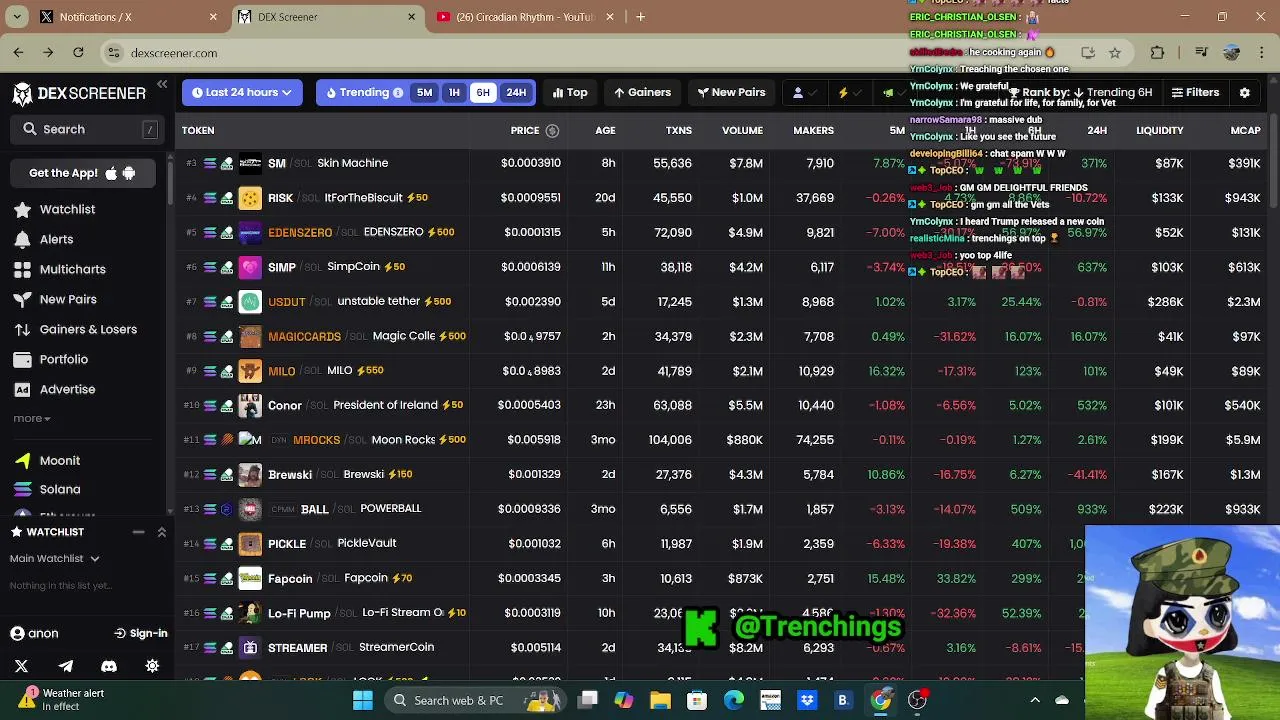1280x720 pixels.
Task: Open Skin Machine token icon in row #3
Action: [250, 163]
